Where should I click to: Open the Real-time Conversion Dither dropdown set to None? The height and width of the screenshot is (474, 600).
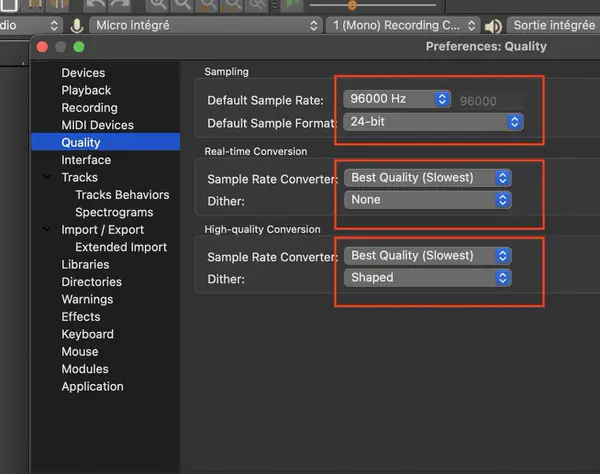click(428, 200)
